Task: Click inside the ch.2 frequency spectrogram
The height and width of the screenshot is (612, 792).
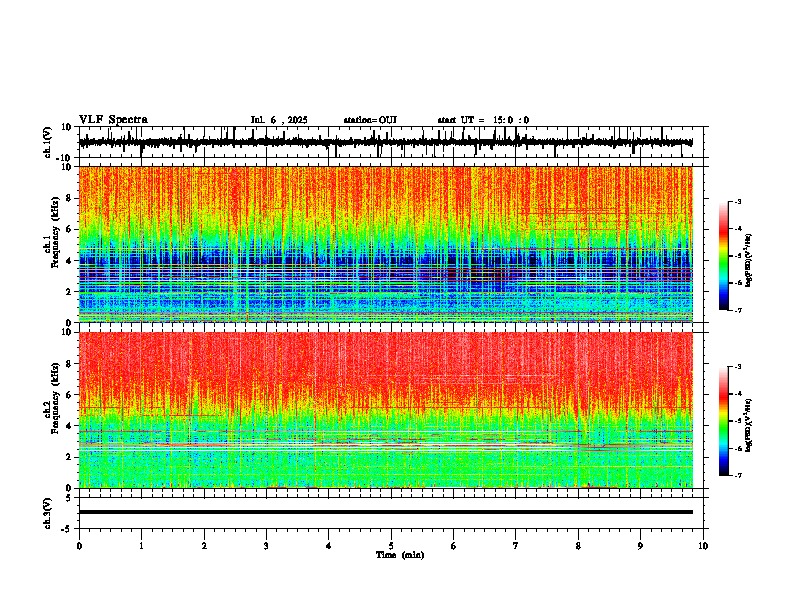Action: pyautogui.click(x=386, y=410)
